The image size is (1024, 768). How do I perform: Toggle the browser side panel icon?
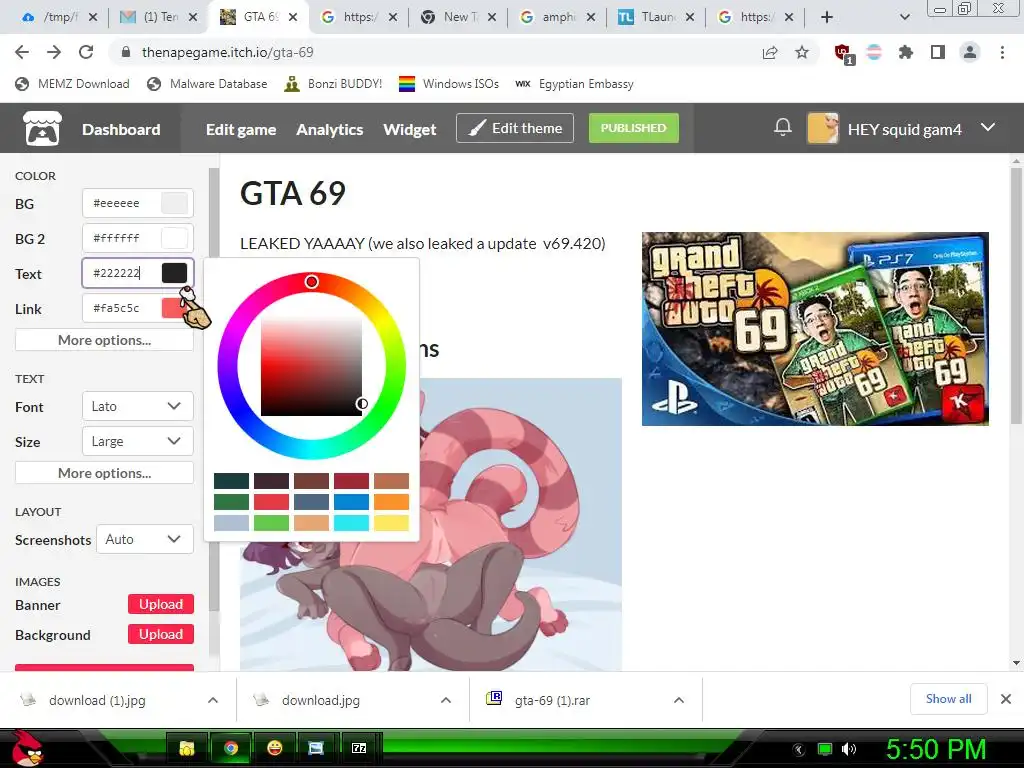(938, 52)
